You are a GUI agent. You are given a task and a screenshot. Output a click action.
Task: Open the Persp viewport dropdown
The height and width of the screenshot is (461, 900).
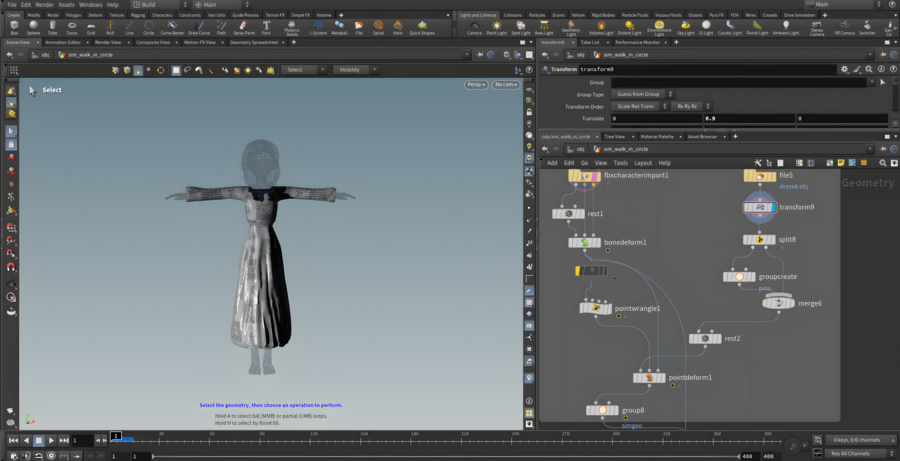click(476, 85)
